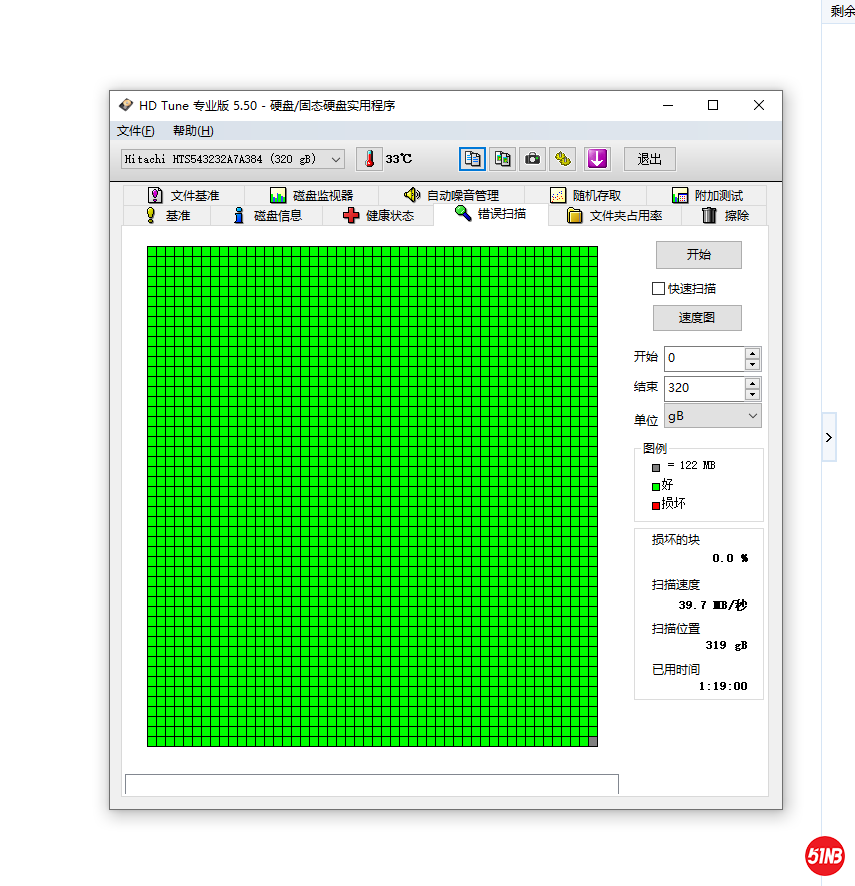Screen dimensions: 855x886
Task: Click the red 损坏 legend swatch
Action: pos(656,506)
